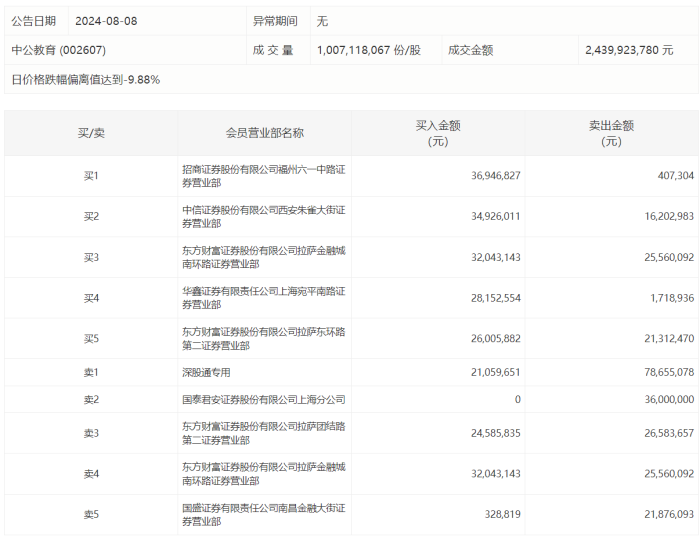Select the 卖5 row label
700x537 pixels.
coord(91,515)
